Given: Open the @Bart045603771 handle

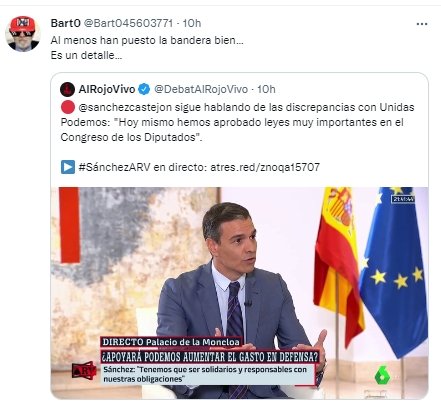Looking at the screenshot, I should pyautogui.click(x=128, y=23).
